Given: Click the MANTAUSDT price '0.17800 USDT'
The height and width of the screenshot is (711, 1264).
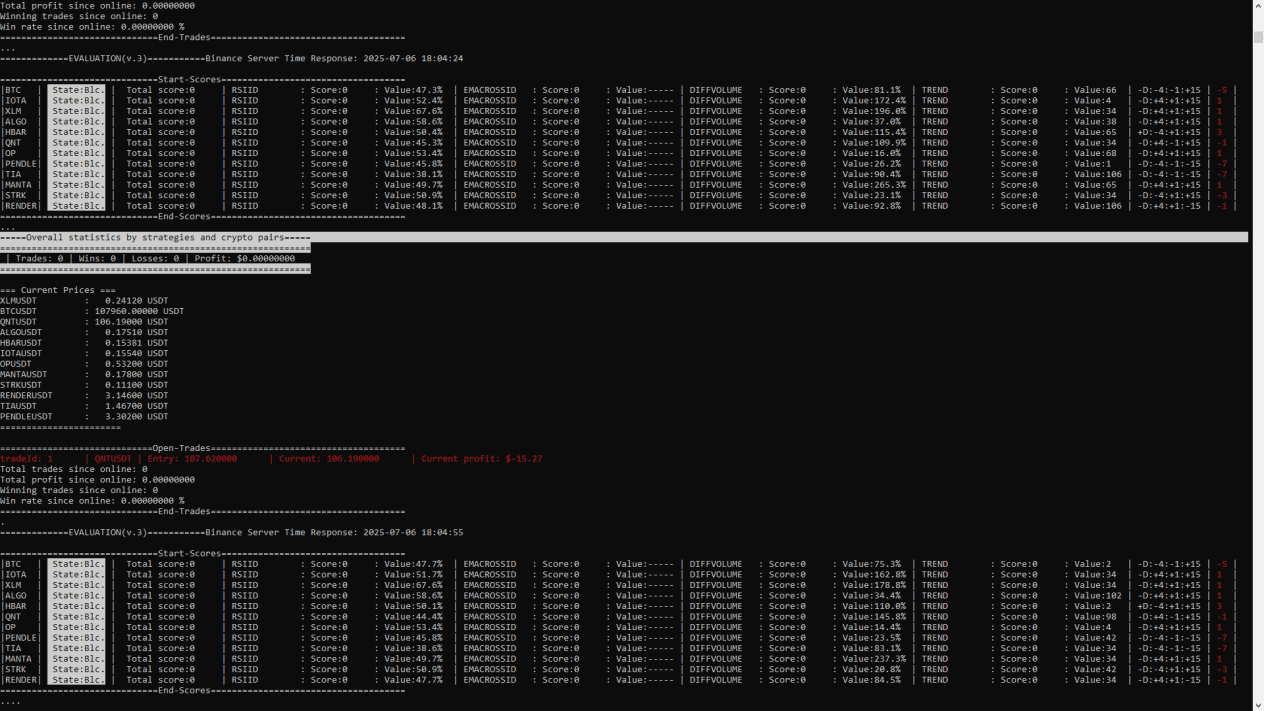Looking at the screenshot, I should coord(137,374).
